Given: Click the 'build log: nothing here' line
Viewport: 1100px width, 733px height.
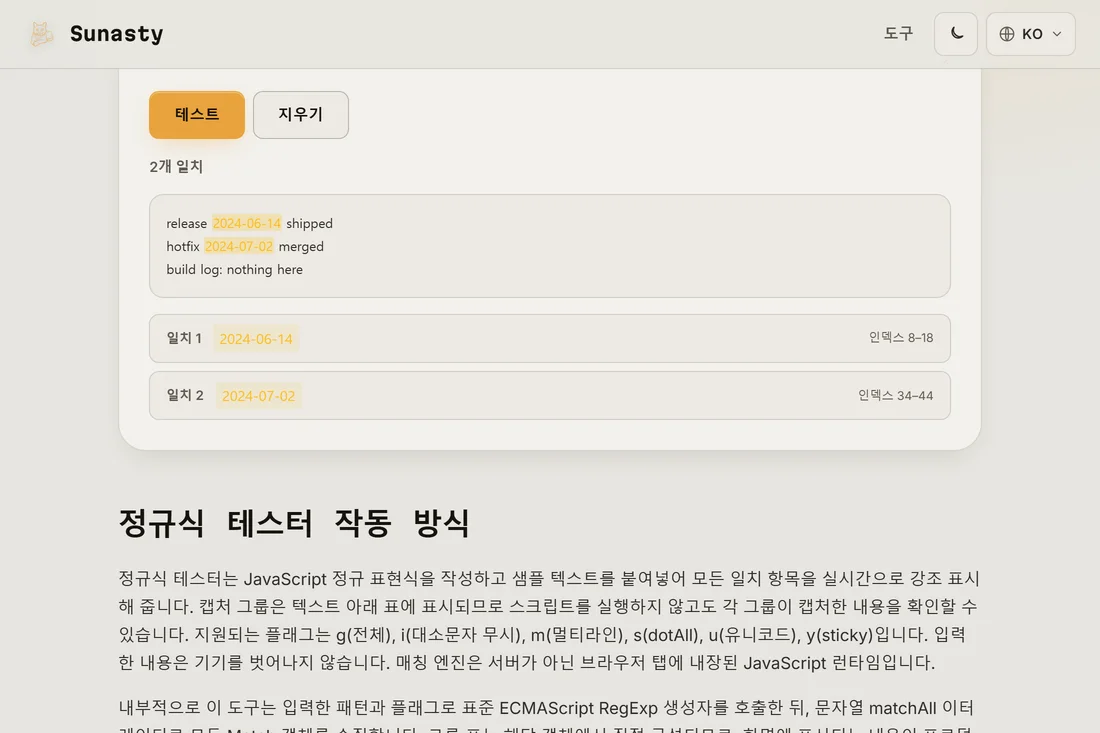Looking at the screenshot, I should [234, 269].
